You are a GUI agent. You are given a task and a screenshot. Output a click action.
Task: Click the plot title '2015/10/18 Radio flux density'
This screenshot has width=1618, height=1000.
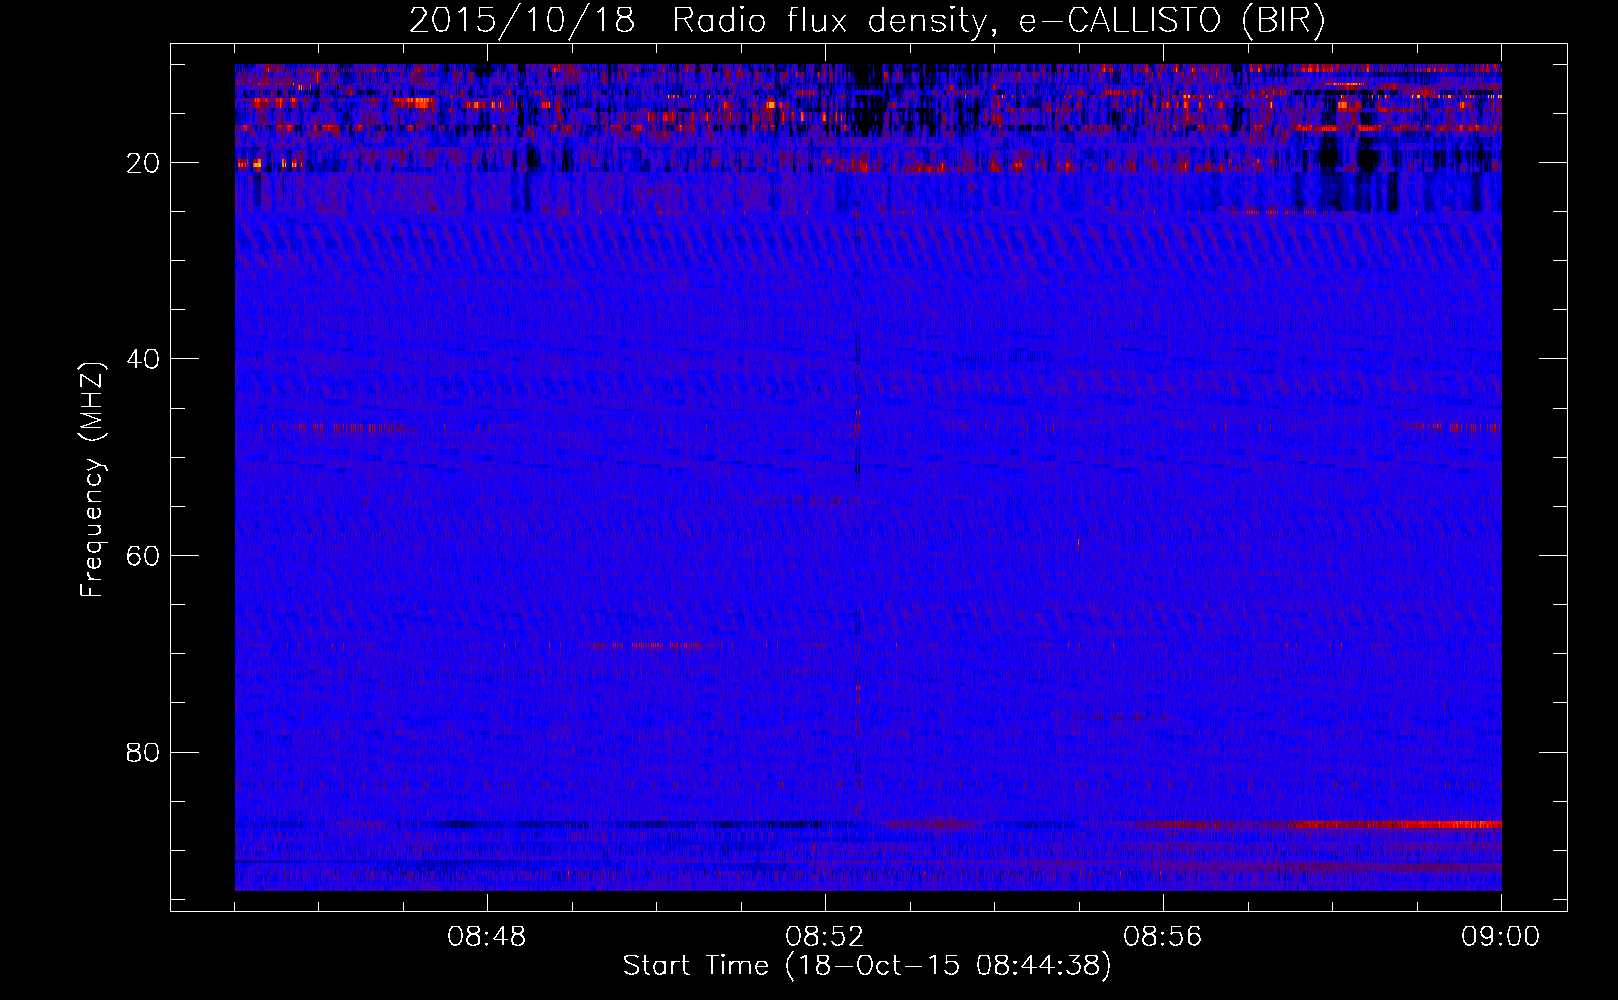868,20
